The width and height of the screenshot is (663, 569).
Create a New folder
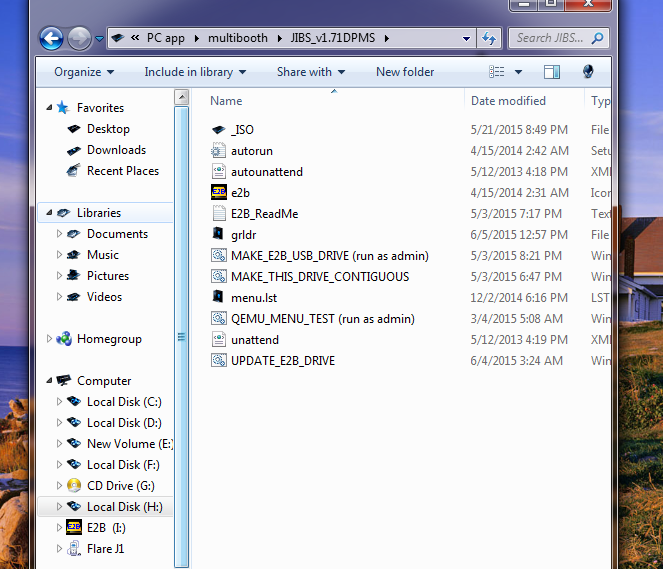405,72
